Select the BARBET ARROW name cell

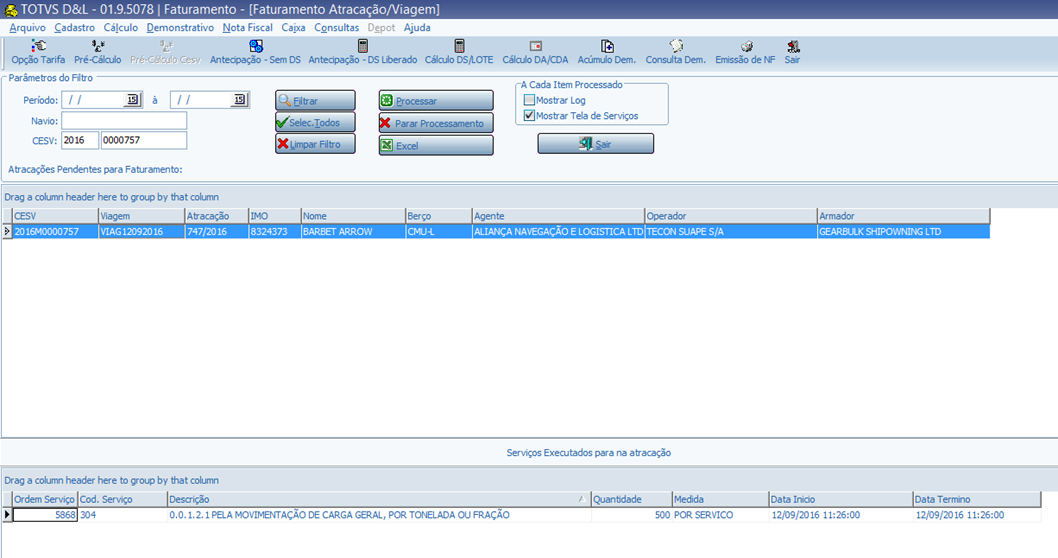354,231
